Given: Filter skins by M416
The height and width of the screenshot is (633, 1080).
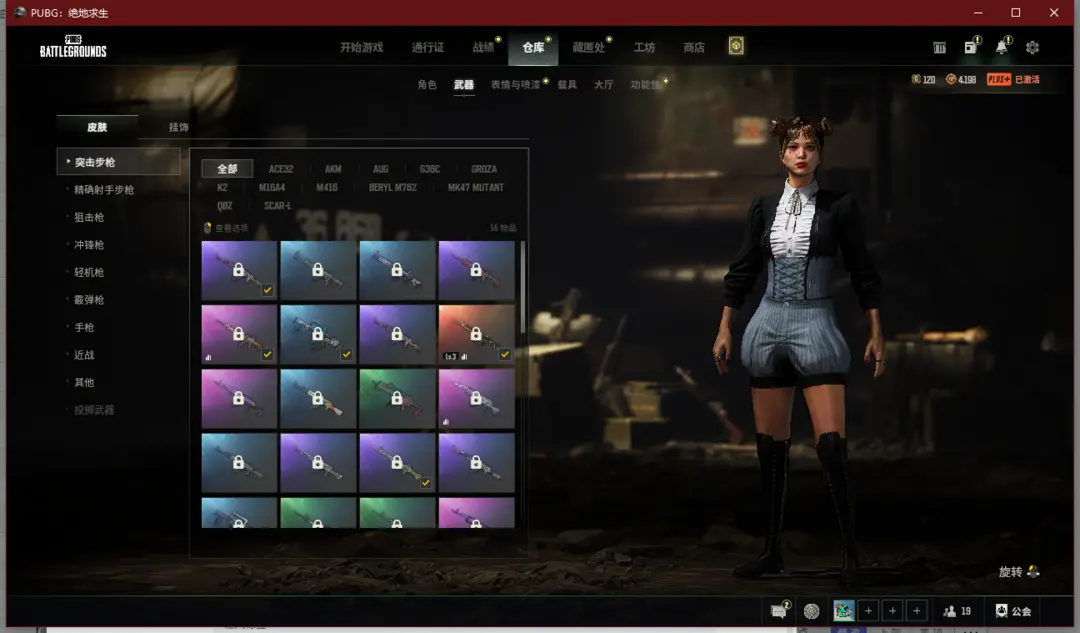Looking at the screenshot, I should point(327,187).
